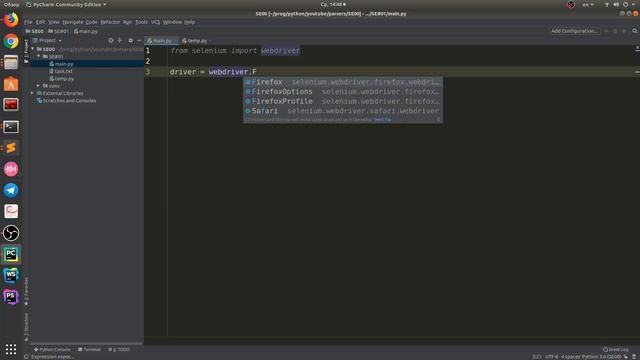
Task: Expand the venv folder arrow
Action: click(39, 86)
